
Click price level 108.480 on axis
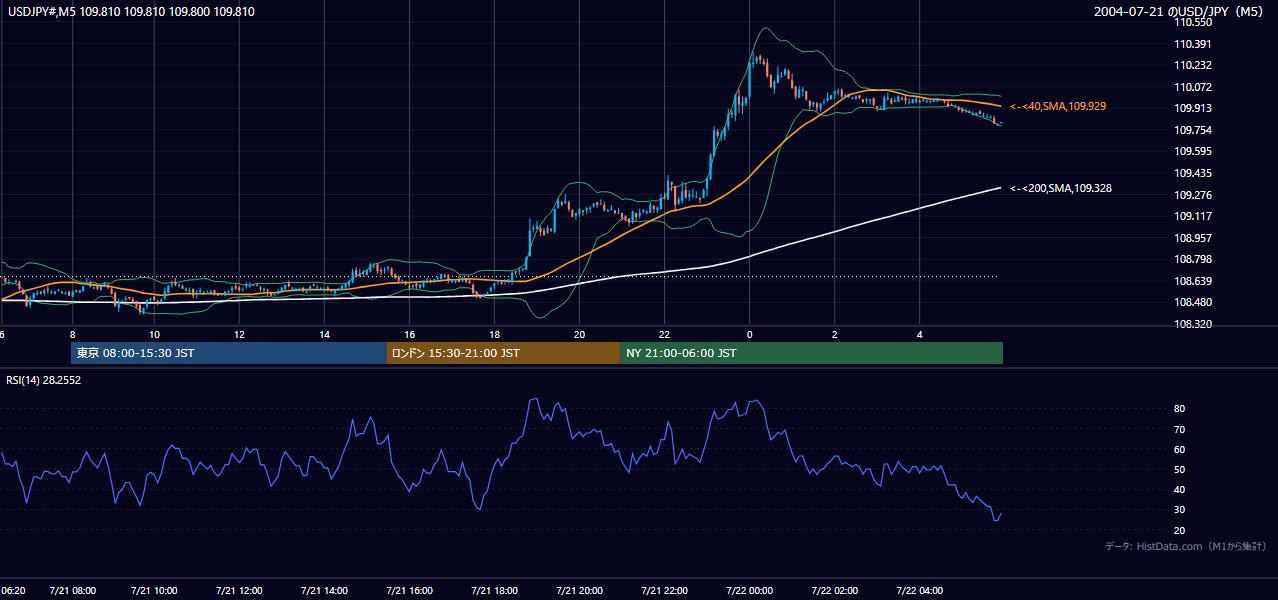[1192, 303]
